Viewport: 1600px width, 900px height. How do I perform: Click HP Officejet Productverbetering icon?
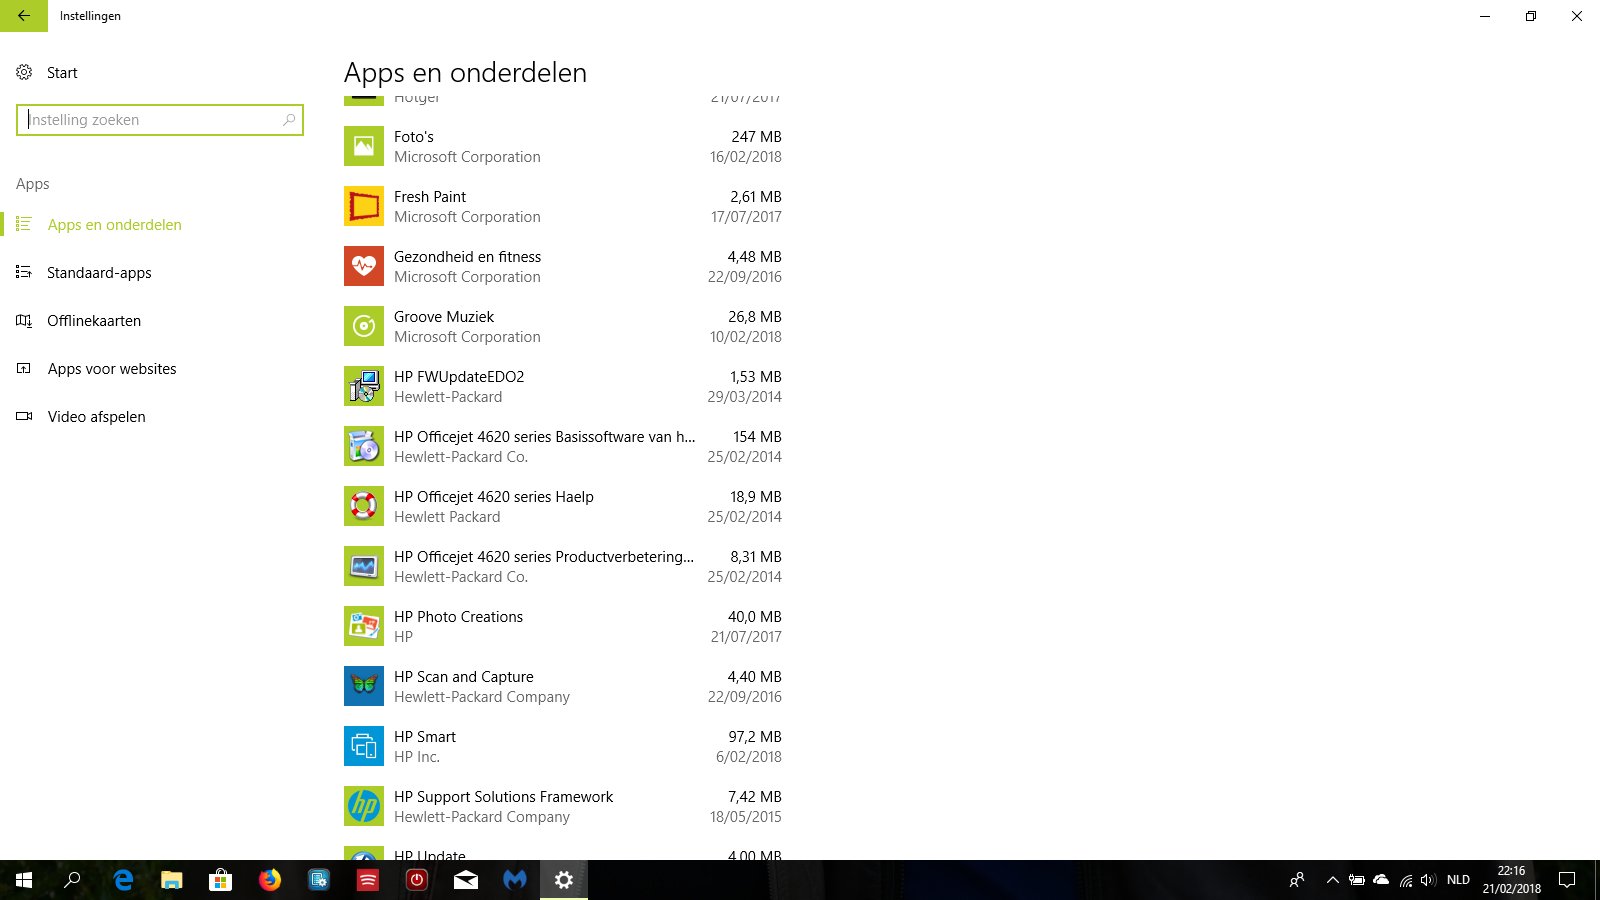tap(364, 566)
